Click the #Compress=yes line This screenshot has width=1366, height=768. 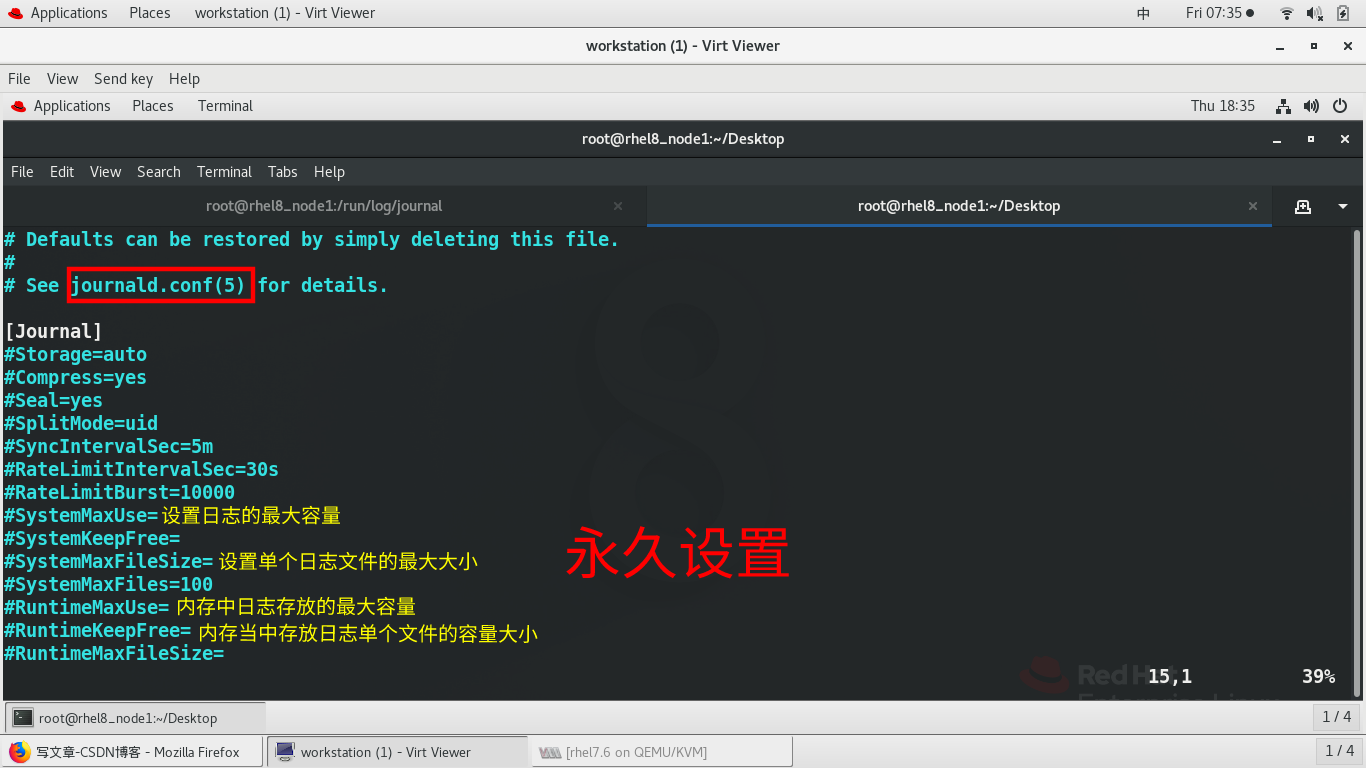(76, 377)
